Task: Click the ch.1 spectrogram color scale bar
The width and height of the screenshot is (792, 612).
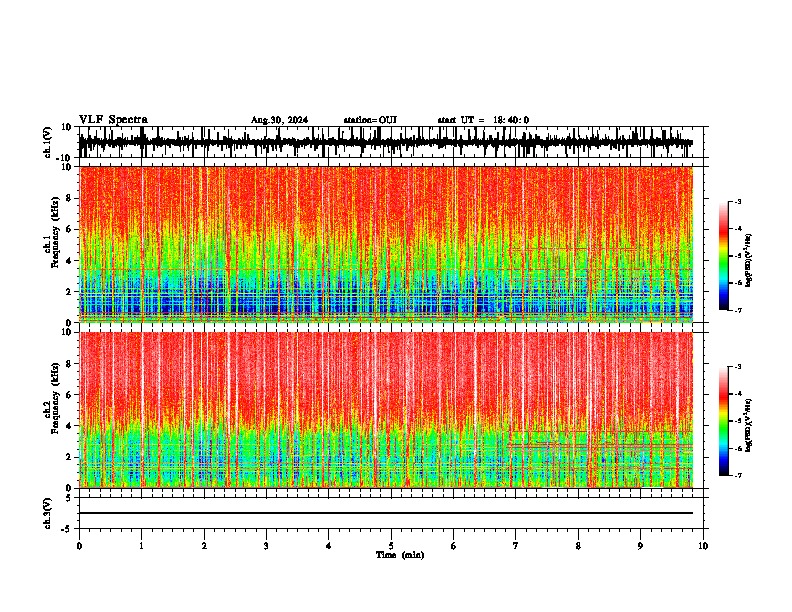Action: pos(723,256)
